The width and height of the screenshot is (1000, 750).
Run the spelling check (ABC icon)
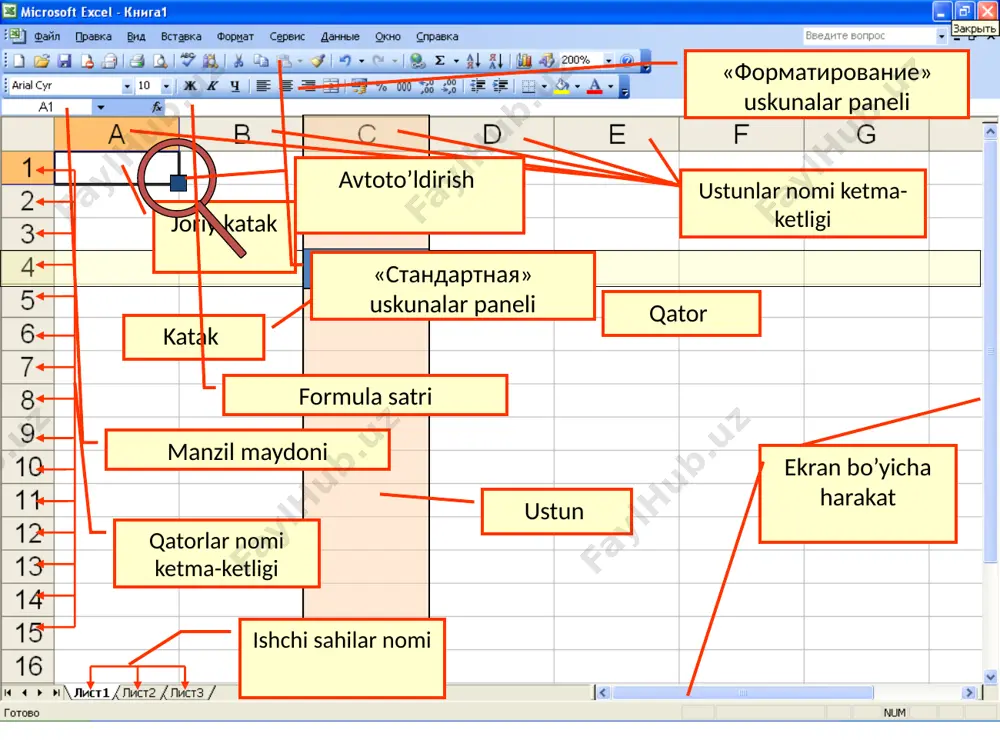pyautogui.click(x=188, y=61)
